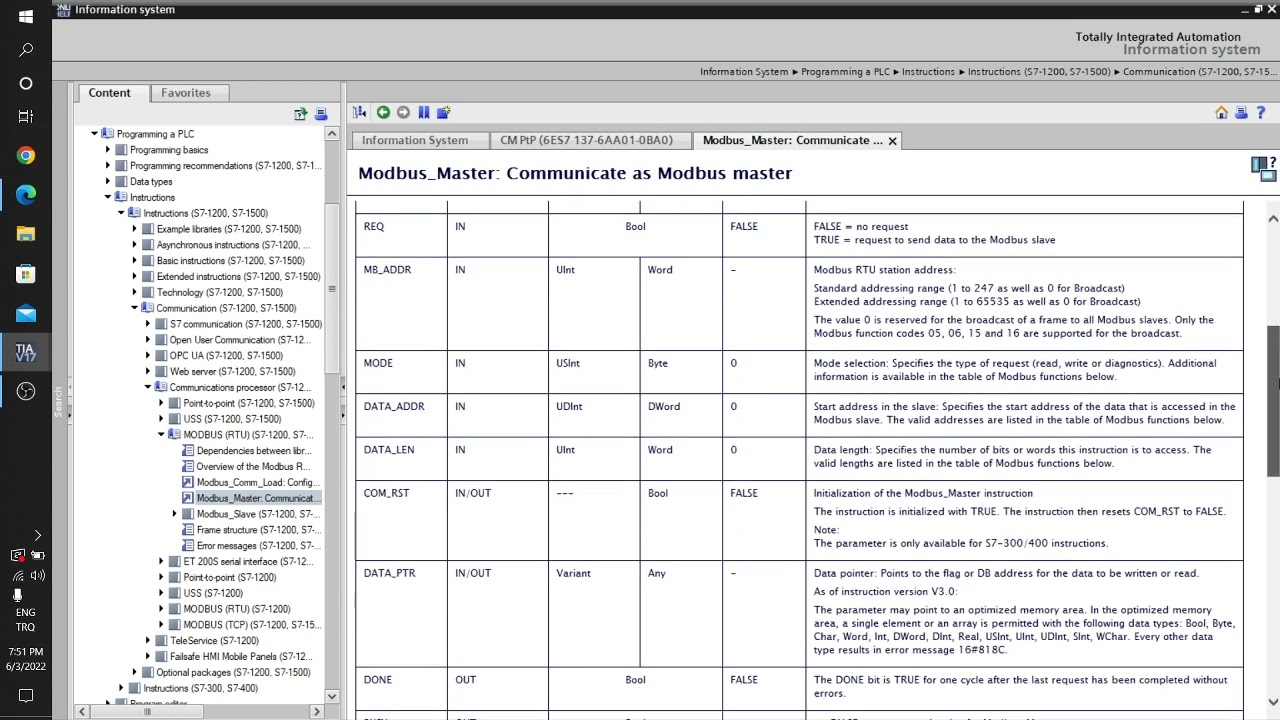
Task: Click the gray Forward navigation arrow
Action: (403, 113)
